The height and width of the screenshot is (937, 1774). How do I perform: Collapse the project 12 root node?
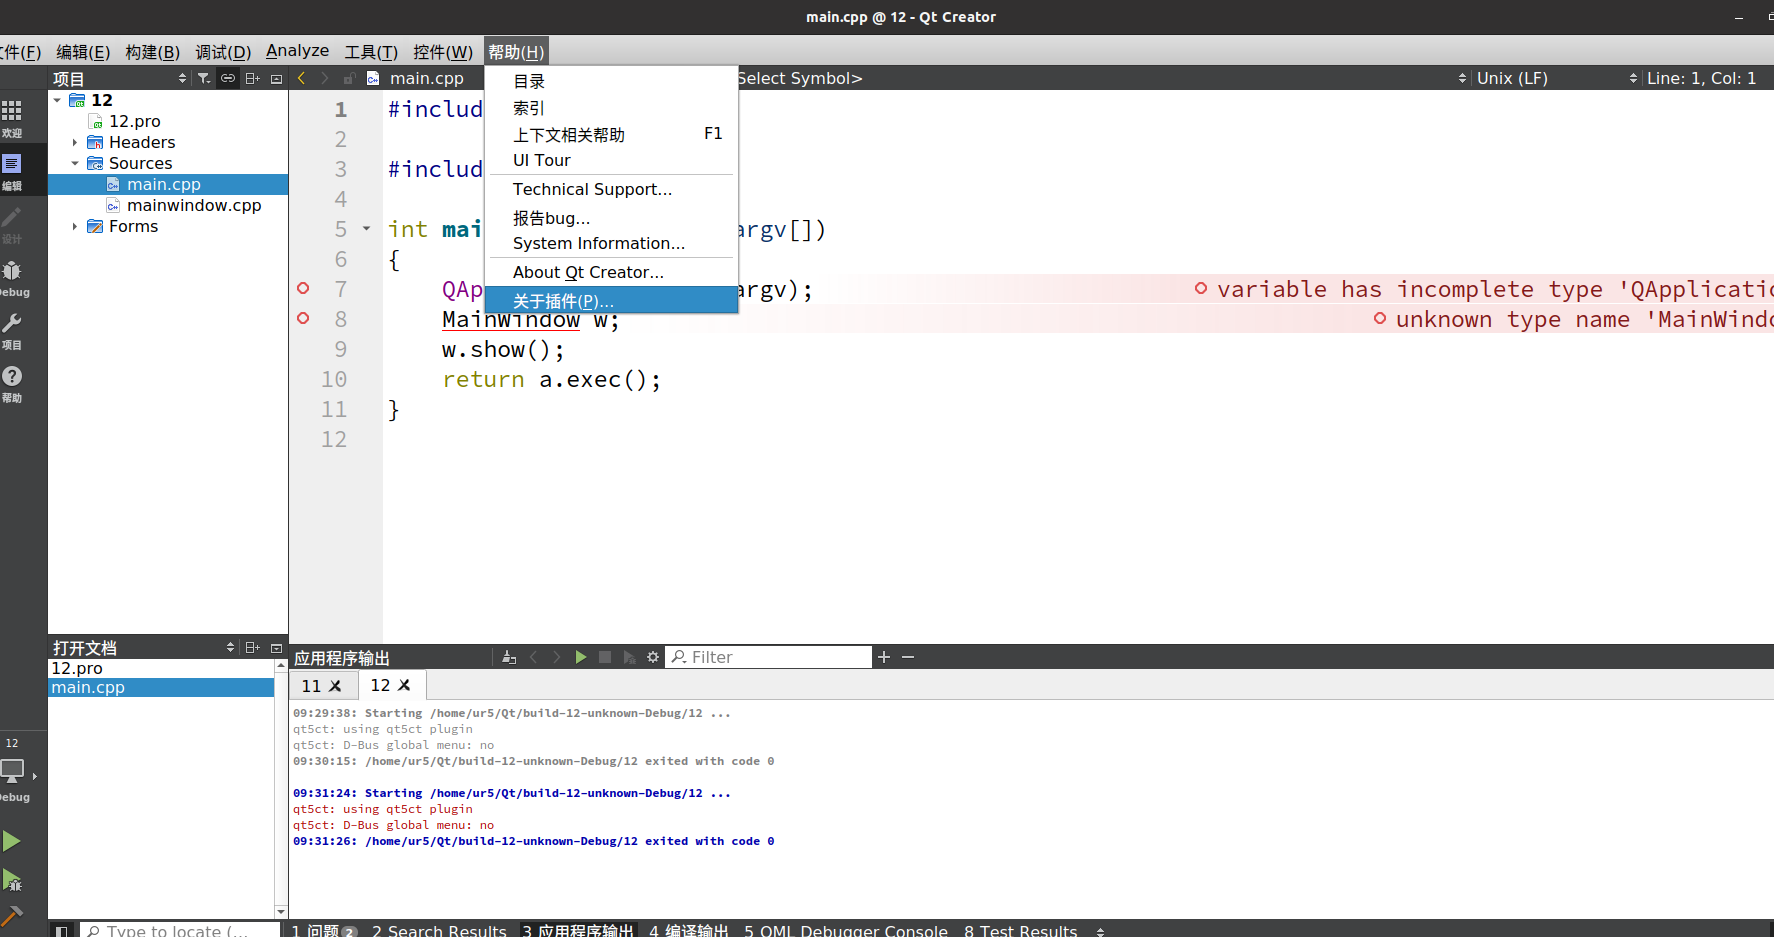[x=57, y=100]
